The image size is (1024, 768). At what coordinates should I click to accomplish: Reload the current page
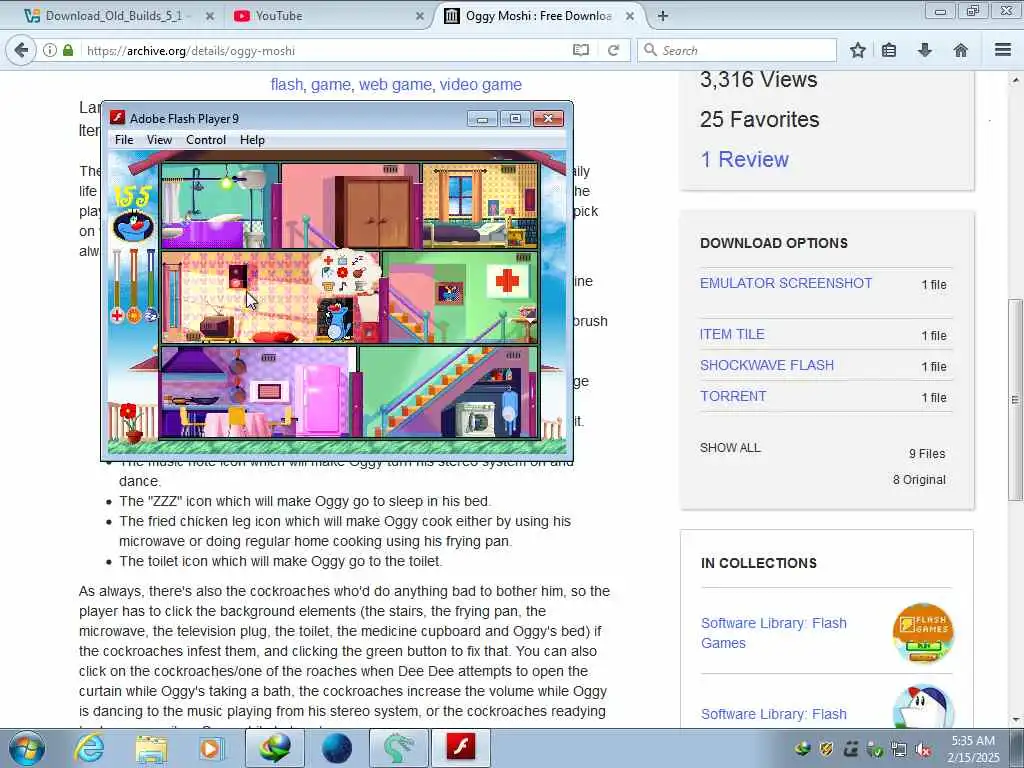[x=613, y=50]
